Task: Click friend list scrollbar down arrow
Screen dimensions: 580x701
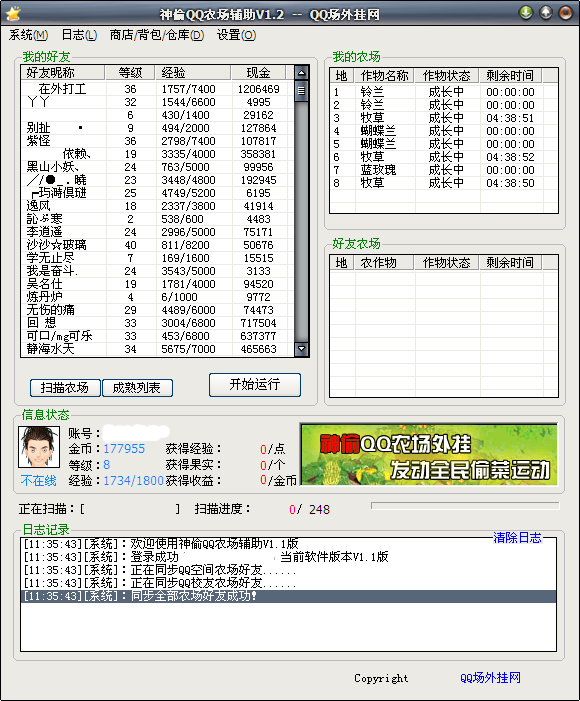Action: tap(302, 349)
